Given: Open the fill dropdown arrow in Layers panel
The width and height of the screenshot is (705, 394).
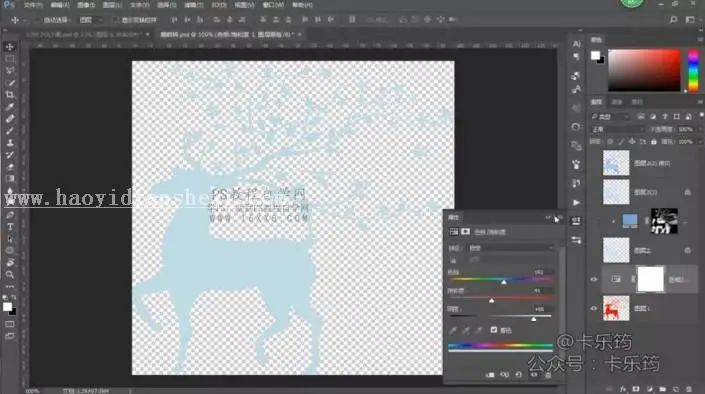Looking at the screenshot, I should coord(700,142).
